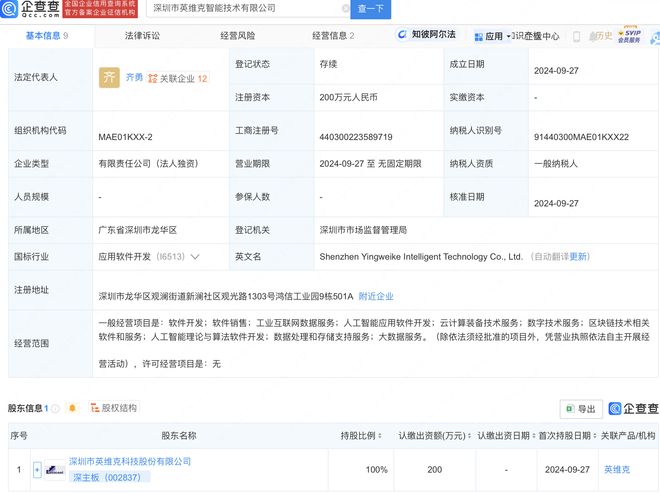Image resolution: width=660 pixels, height=493 pixels.
Task: Select registration number 440300223589719
Action: [x=356, y=137]
